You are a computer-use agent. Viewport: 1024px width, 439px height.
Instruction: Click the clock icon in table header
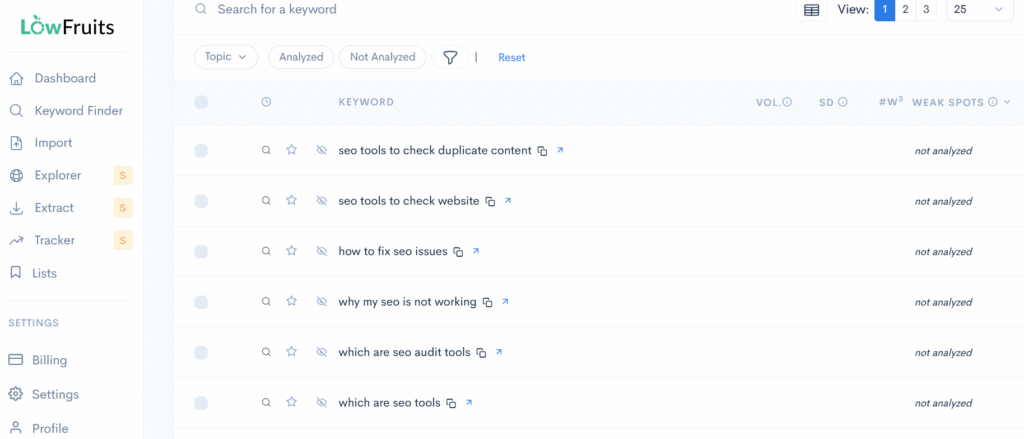(266, 102)
